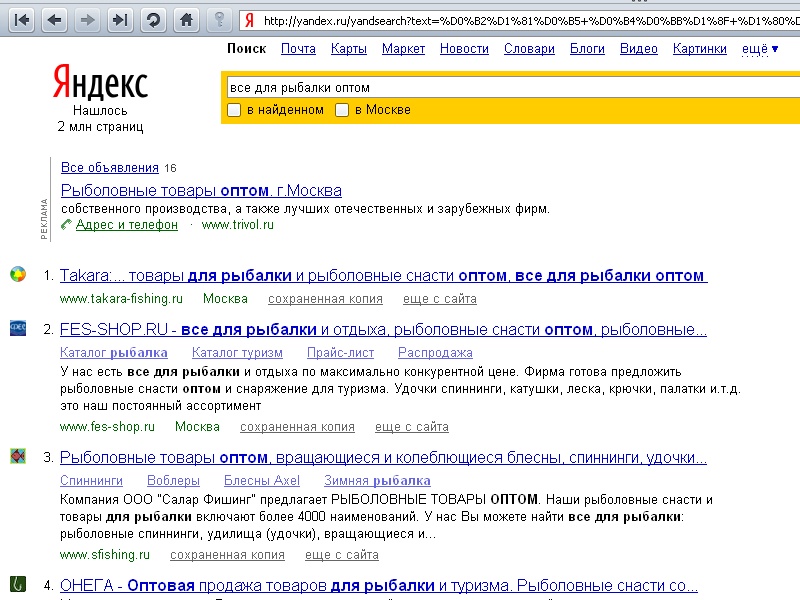Open the Видео tab

click(639, 49)
